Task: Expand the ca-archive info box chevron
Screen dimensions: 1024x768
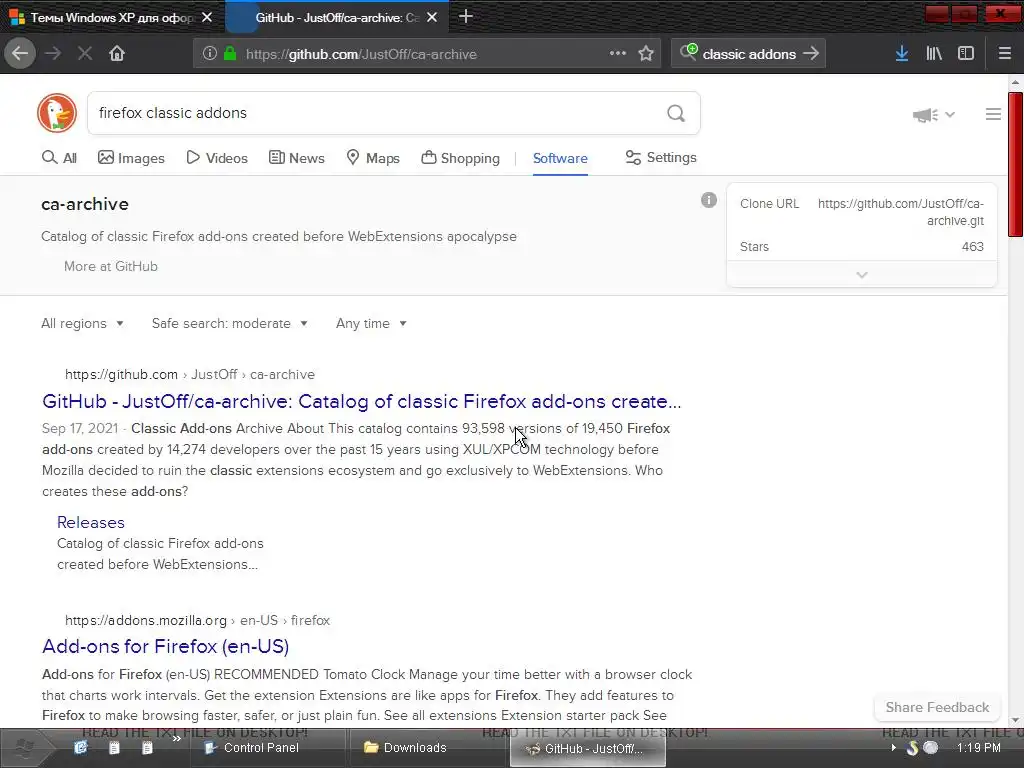Action: point(861,274)
